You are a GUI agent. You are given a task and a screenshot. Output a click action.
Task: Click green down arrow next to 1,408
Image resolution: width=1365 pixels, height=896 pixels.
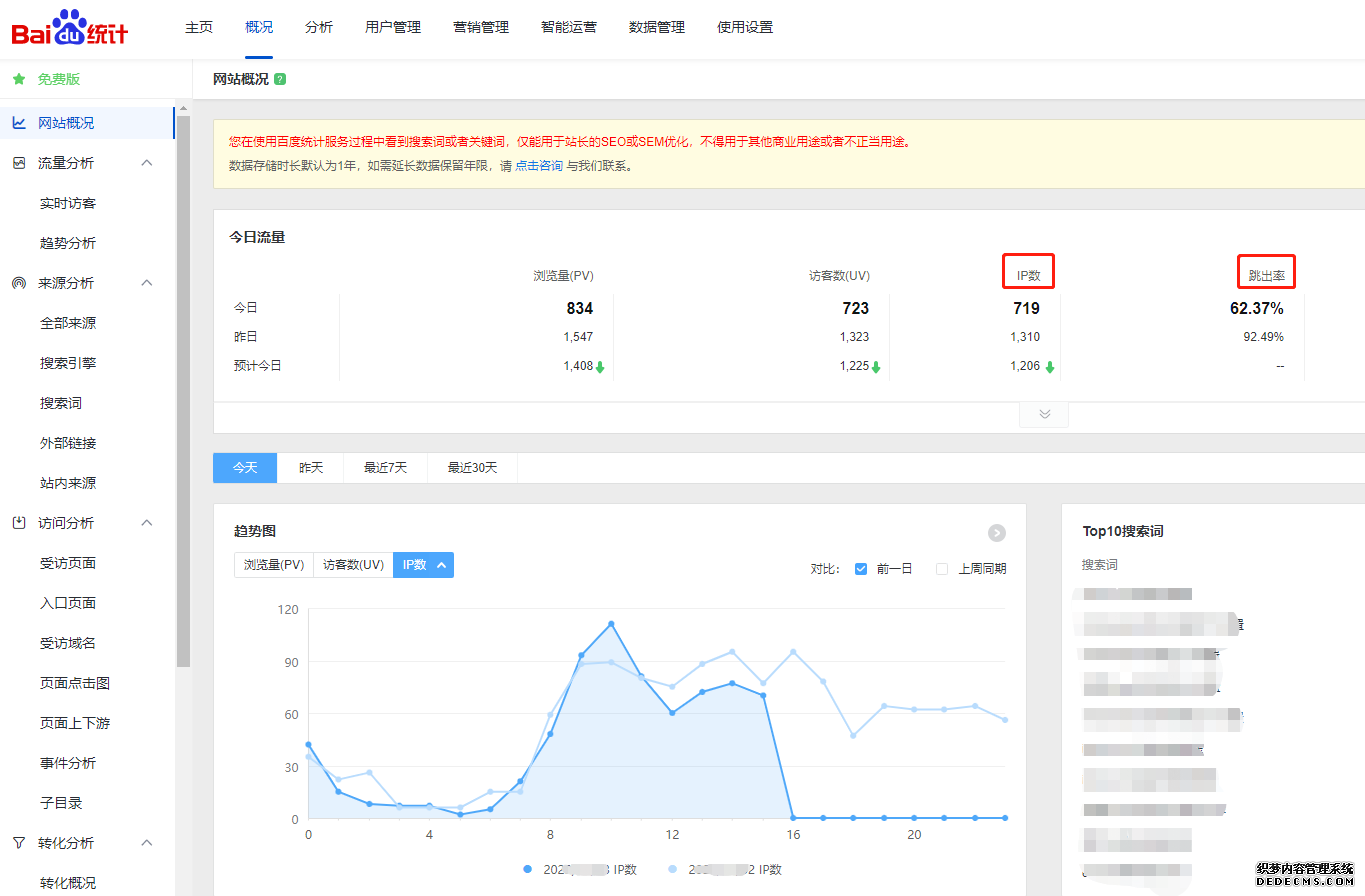click(x=600, y=367)
